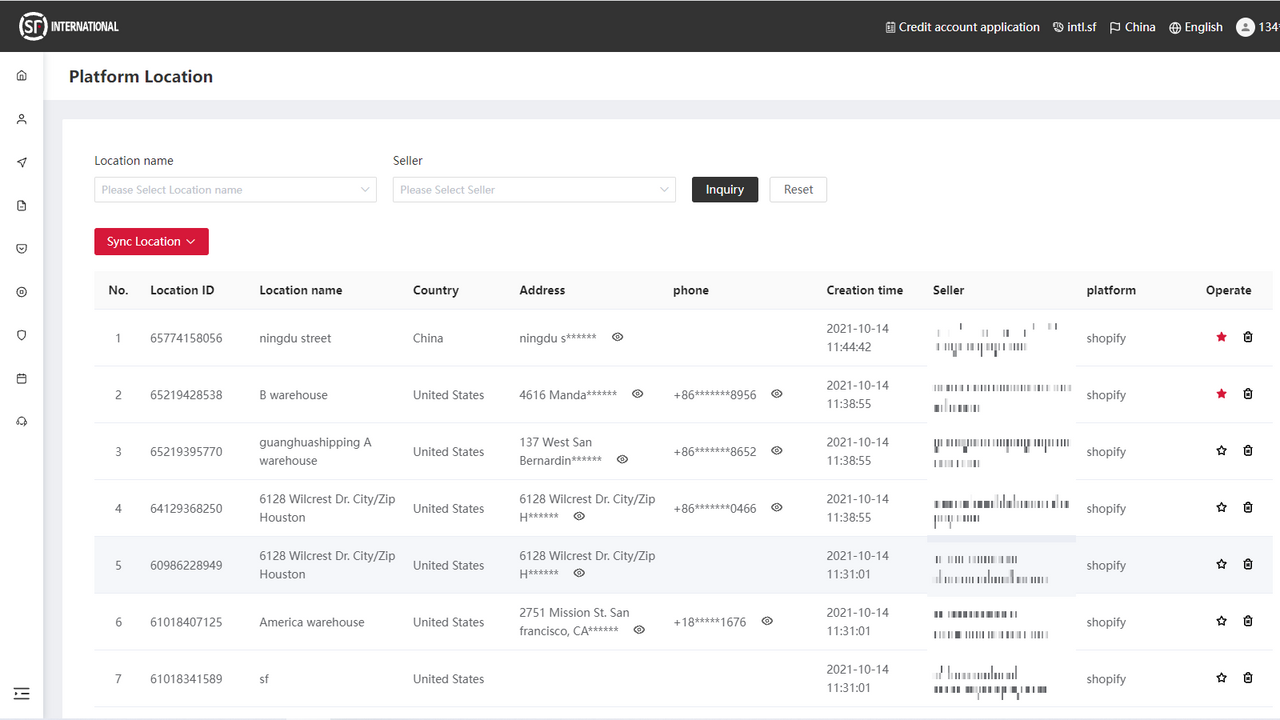This screenshot has width=1280, height=720.
Task: Click the Creation time column header
Action: (x=865, y=290)
